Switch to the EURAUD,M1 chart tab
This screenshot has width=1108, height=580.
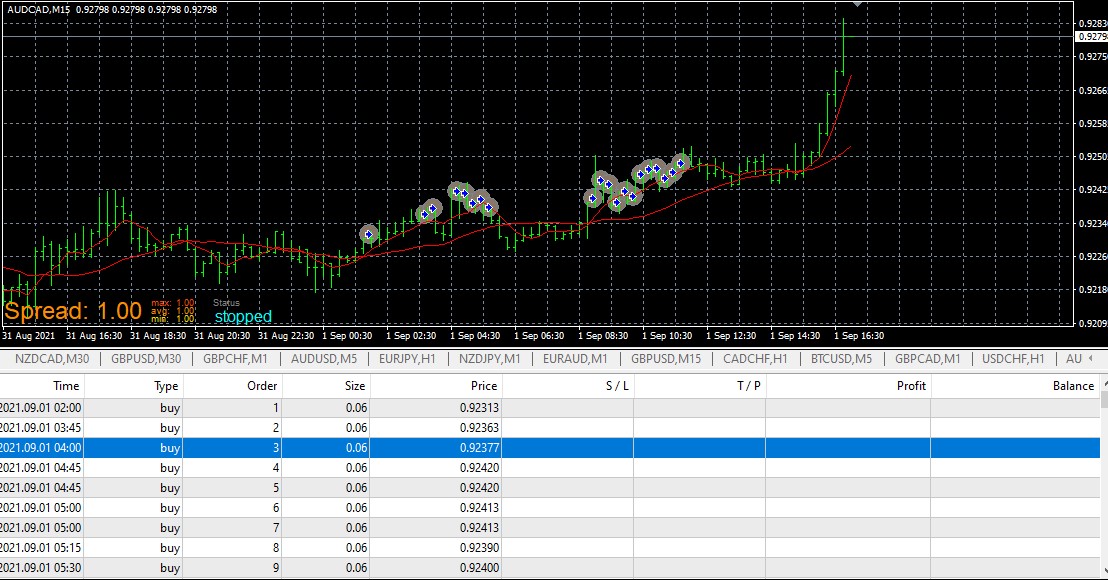pos(575,359)
